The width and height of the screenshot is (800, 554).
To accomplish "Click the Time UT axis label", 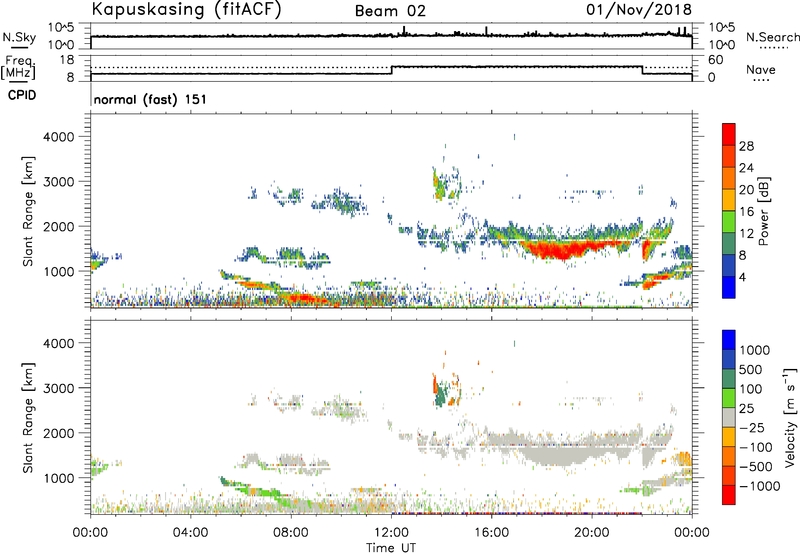I will tap(391, 548).
